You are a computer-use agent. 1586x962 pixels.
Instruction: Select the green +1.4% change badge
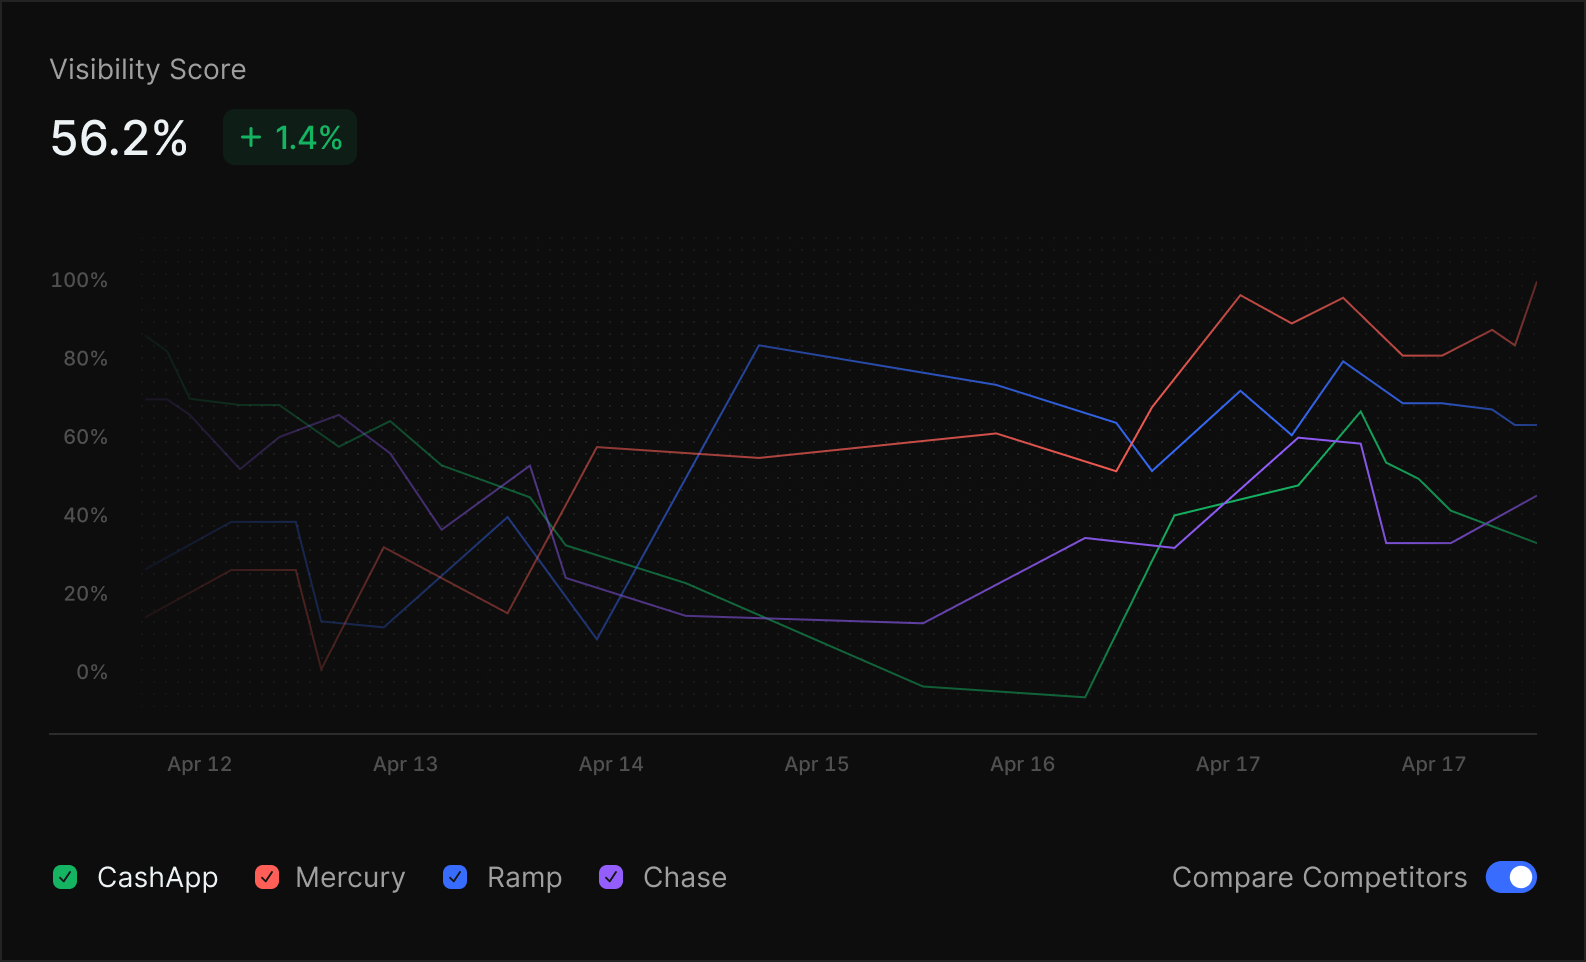[x=289, y=137]
